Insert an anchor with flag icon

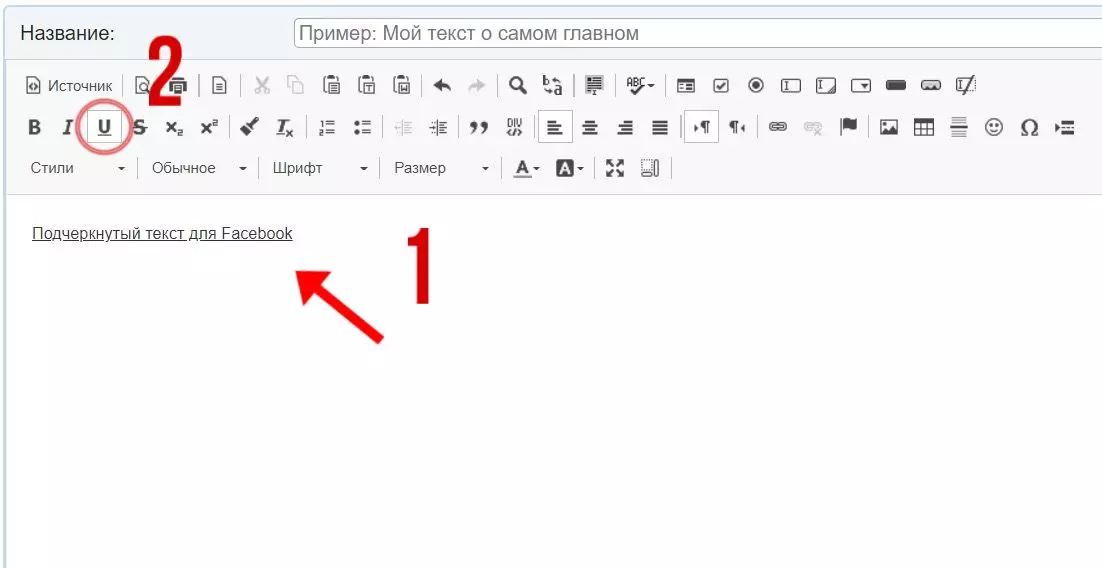pyautogui.click(x=848, y=127)
